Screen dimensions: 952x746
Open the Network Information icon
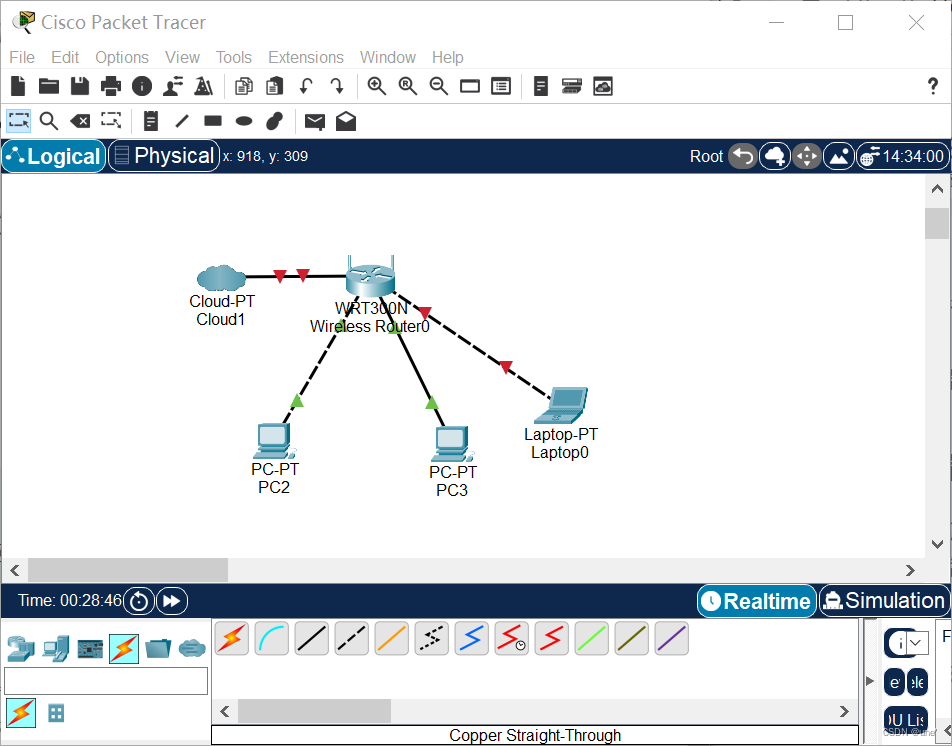142,86
